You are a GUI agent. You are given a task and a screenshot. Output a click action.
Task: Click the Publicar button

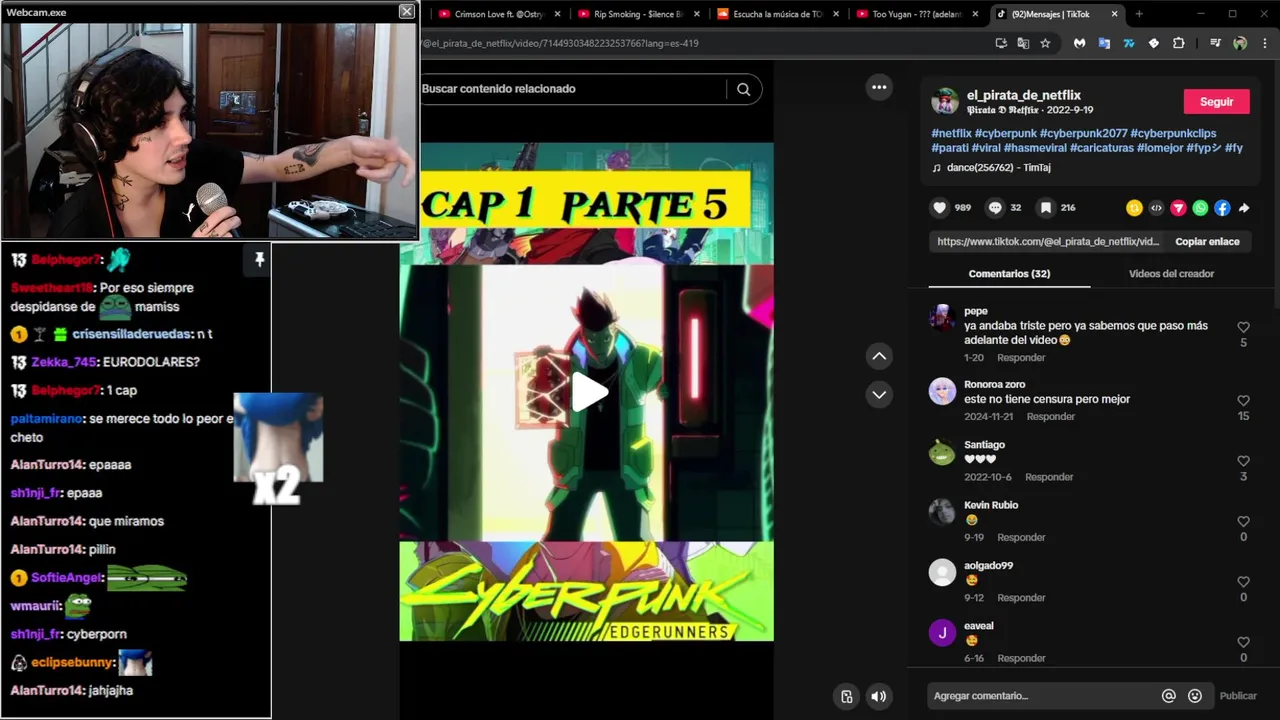[1238, 696]
